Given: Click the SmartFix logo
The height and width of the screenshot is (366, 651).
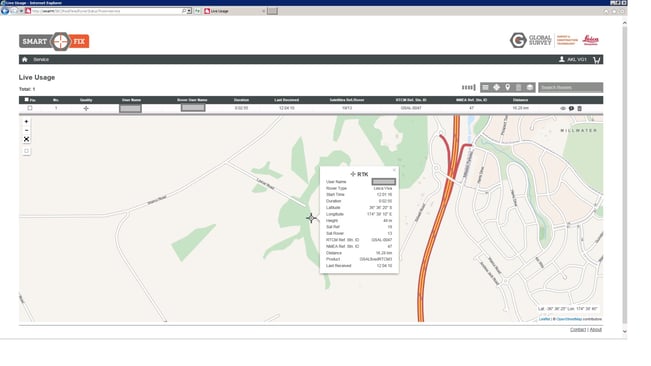Looking at the screenshot, I should (54, 41).
